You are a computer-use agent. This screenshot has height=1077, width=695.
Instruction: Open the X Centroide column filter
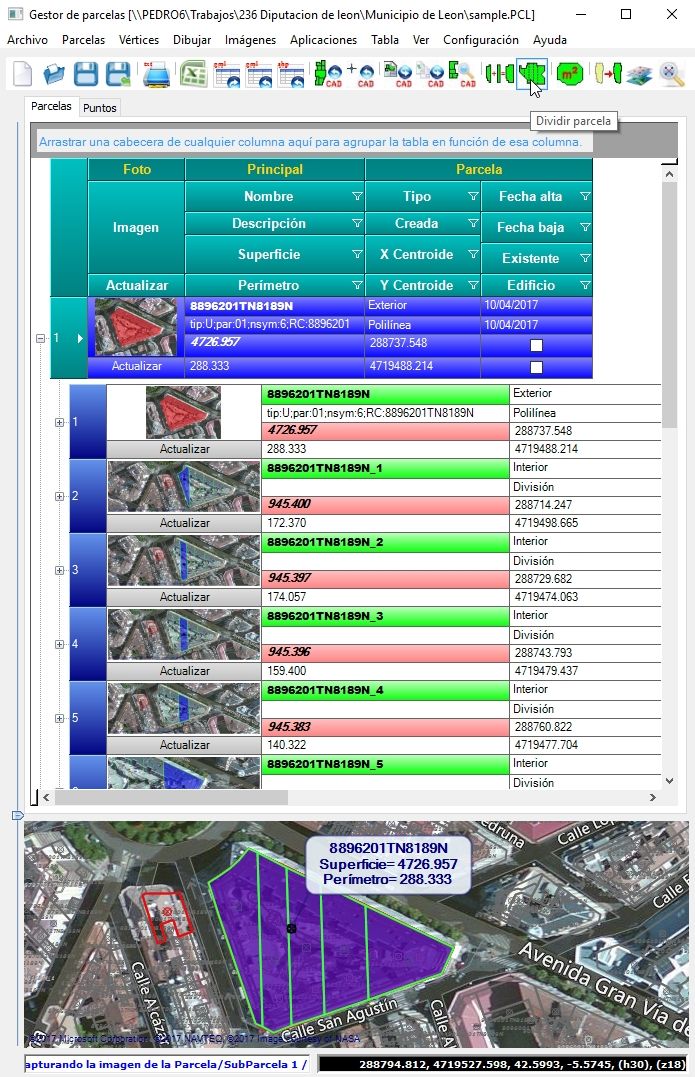coord(473,254)
